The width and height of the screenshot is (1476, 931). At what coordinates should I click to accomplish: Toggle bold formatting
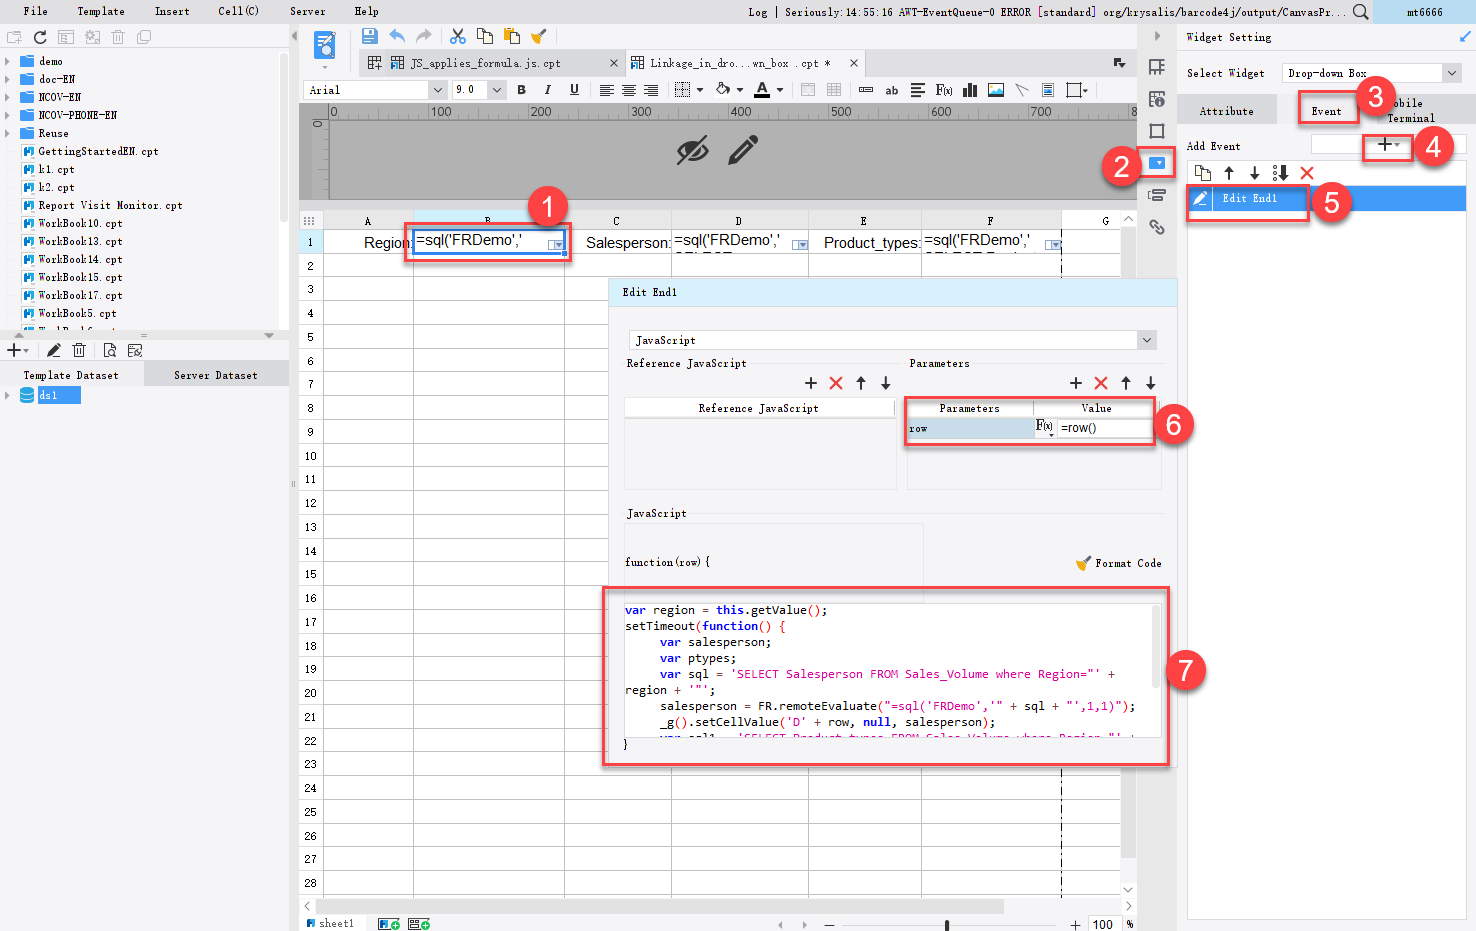click(521, 90)
